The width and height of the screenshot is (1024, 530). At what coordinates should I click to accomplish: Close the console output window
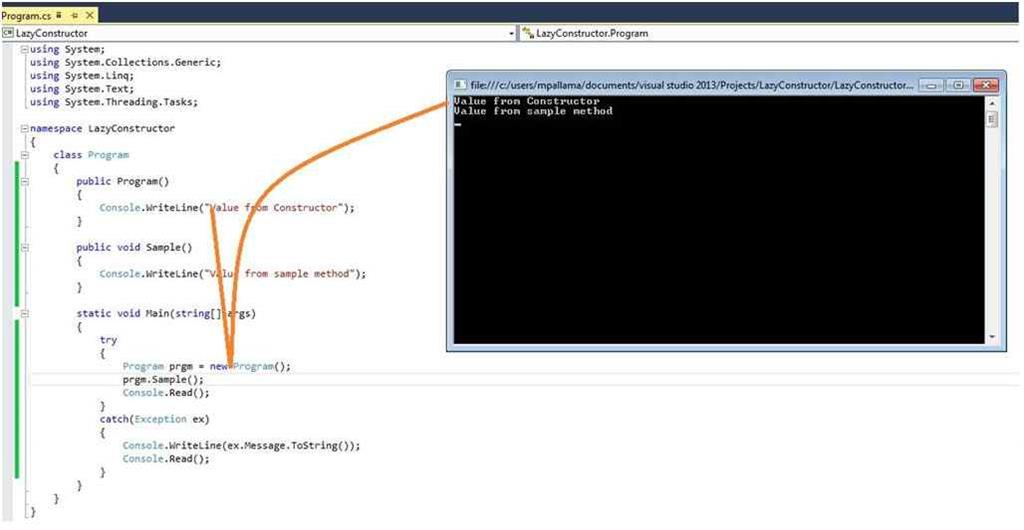[985, 86]
